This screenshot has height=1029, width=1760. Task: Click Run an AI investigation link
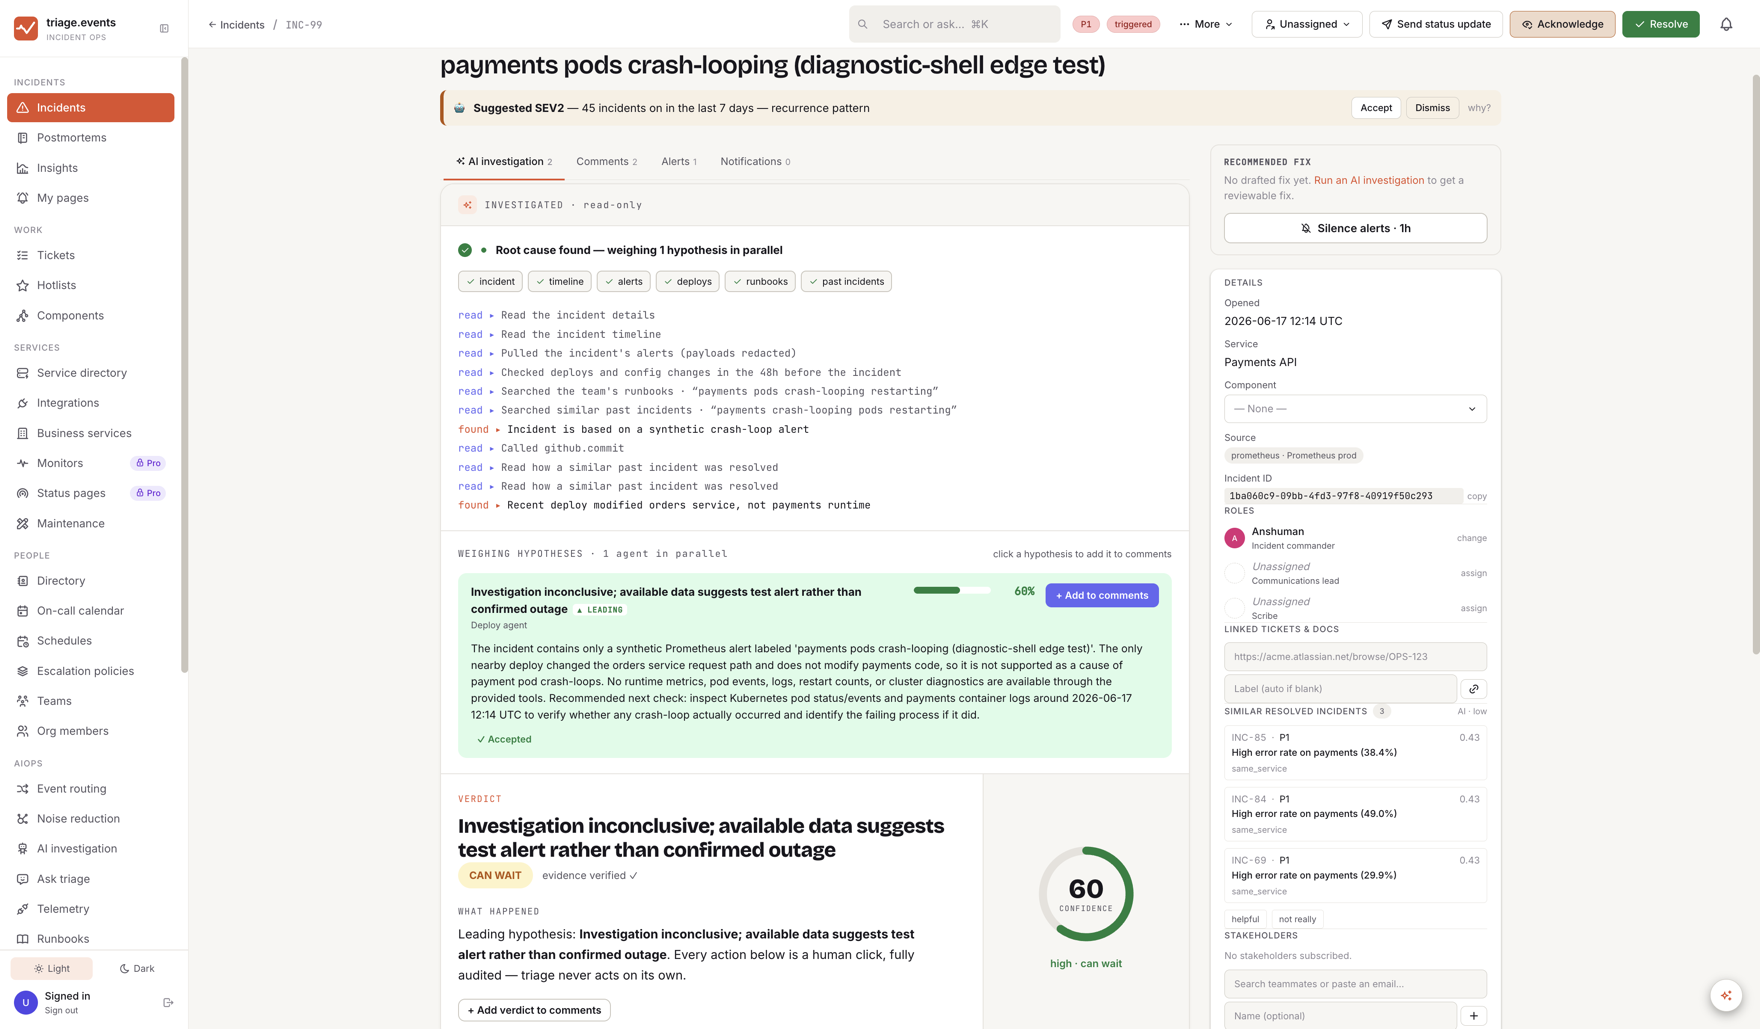[1368, 181]
